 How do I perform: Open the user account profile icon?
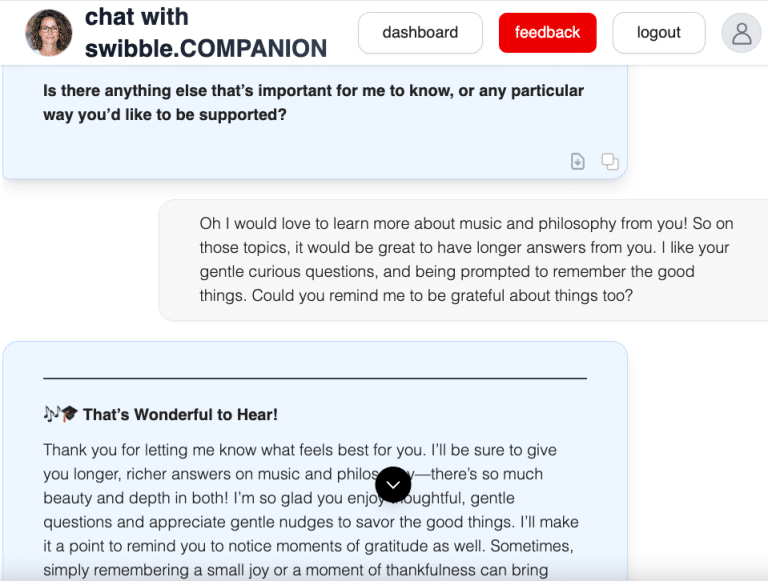pyautogui.click(x=741, y=33)
